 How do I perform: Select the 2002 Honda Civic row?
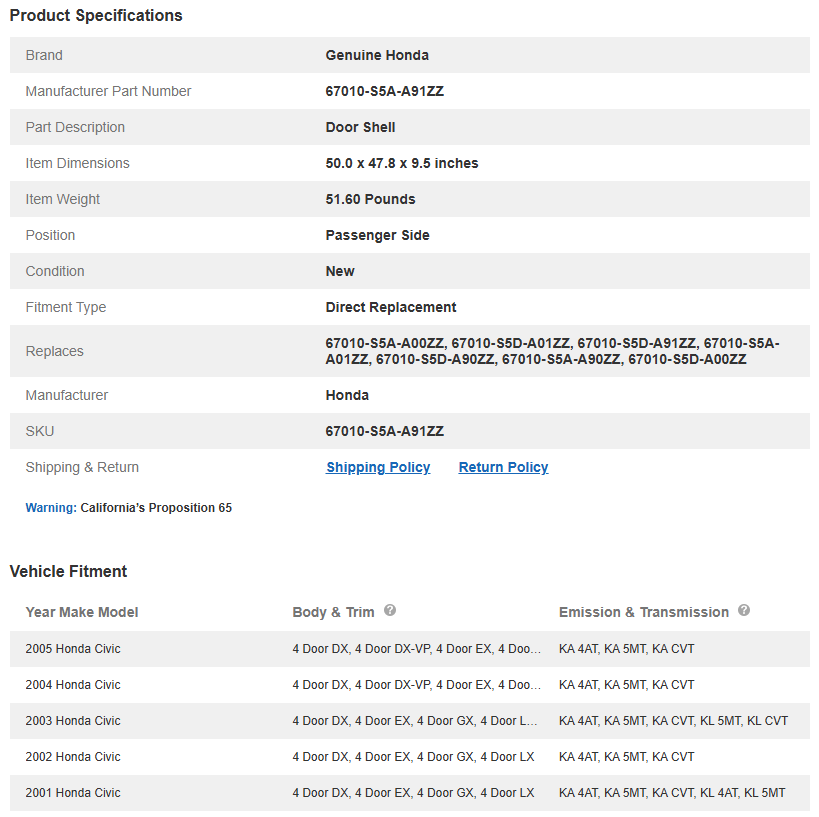point(73,757)
